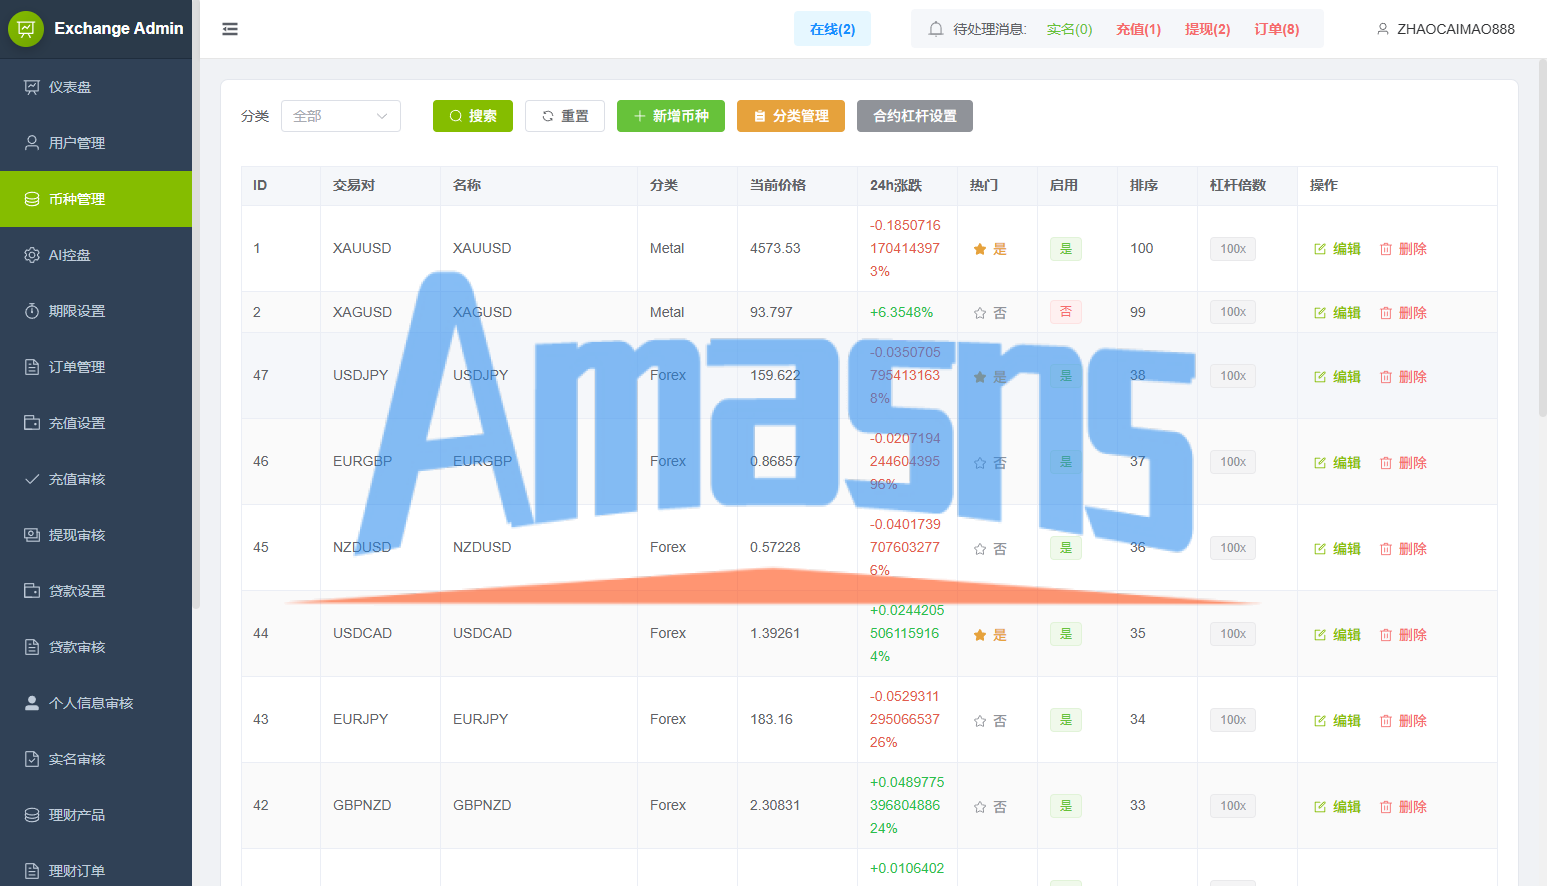Image resolution: width=1547 pixels, height=886 pixels.
Task: Click the user avatar icon beside ZHAOCAIMAO888
Action: [1383, 29]
